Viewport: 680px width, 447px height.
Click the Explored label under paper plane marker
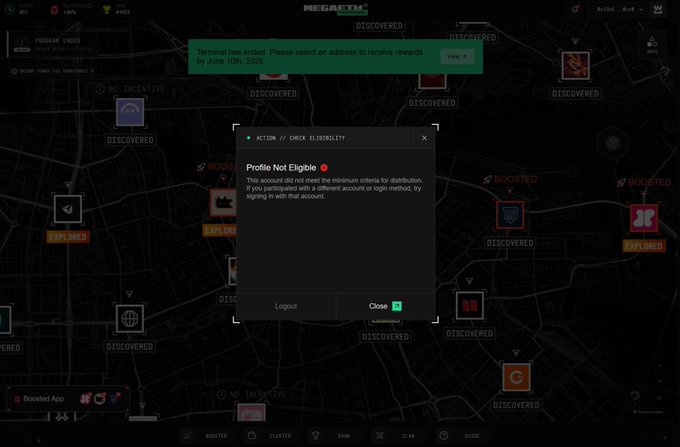[68, 237]
